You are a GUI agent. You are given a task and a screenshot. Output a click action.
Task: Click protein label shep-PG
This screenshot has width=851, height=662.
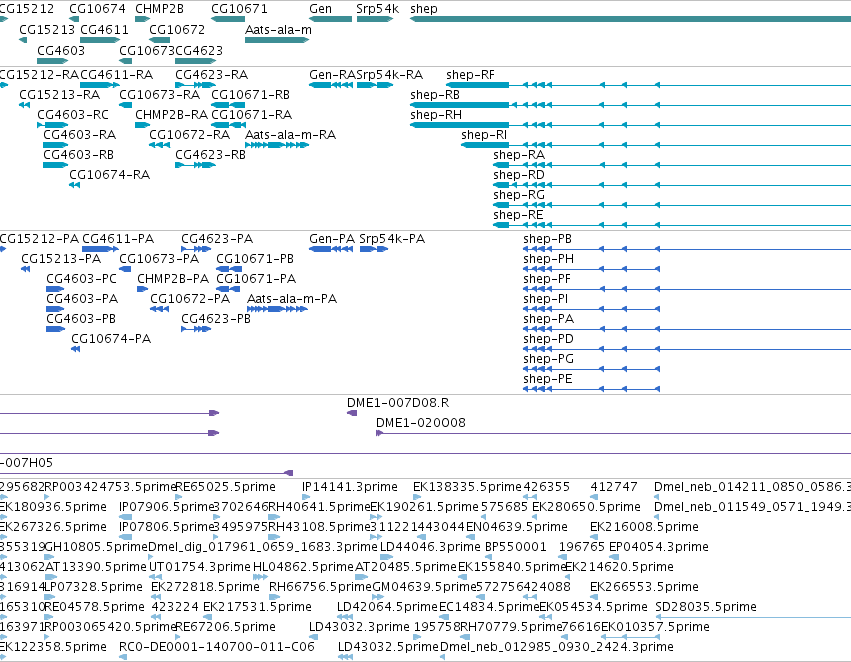[x=548, y=359]
